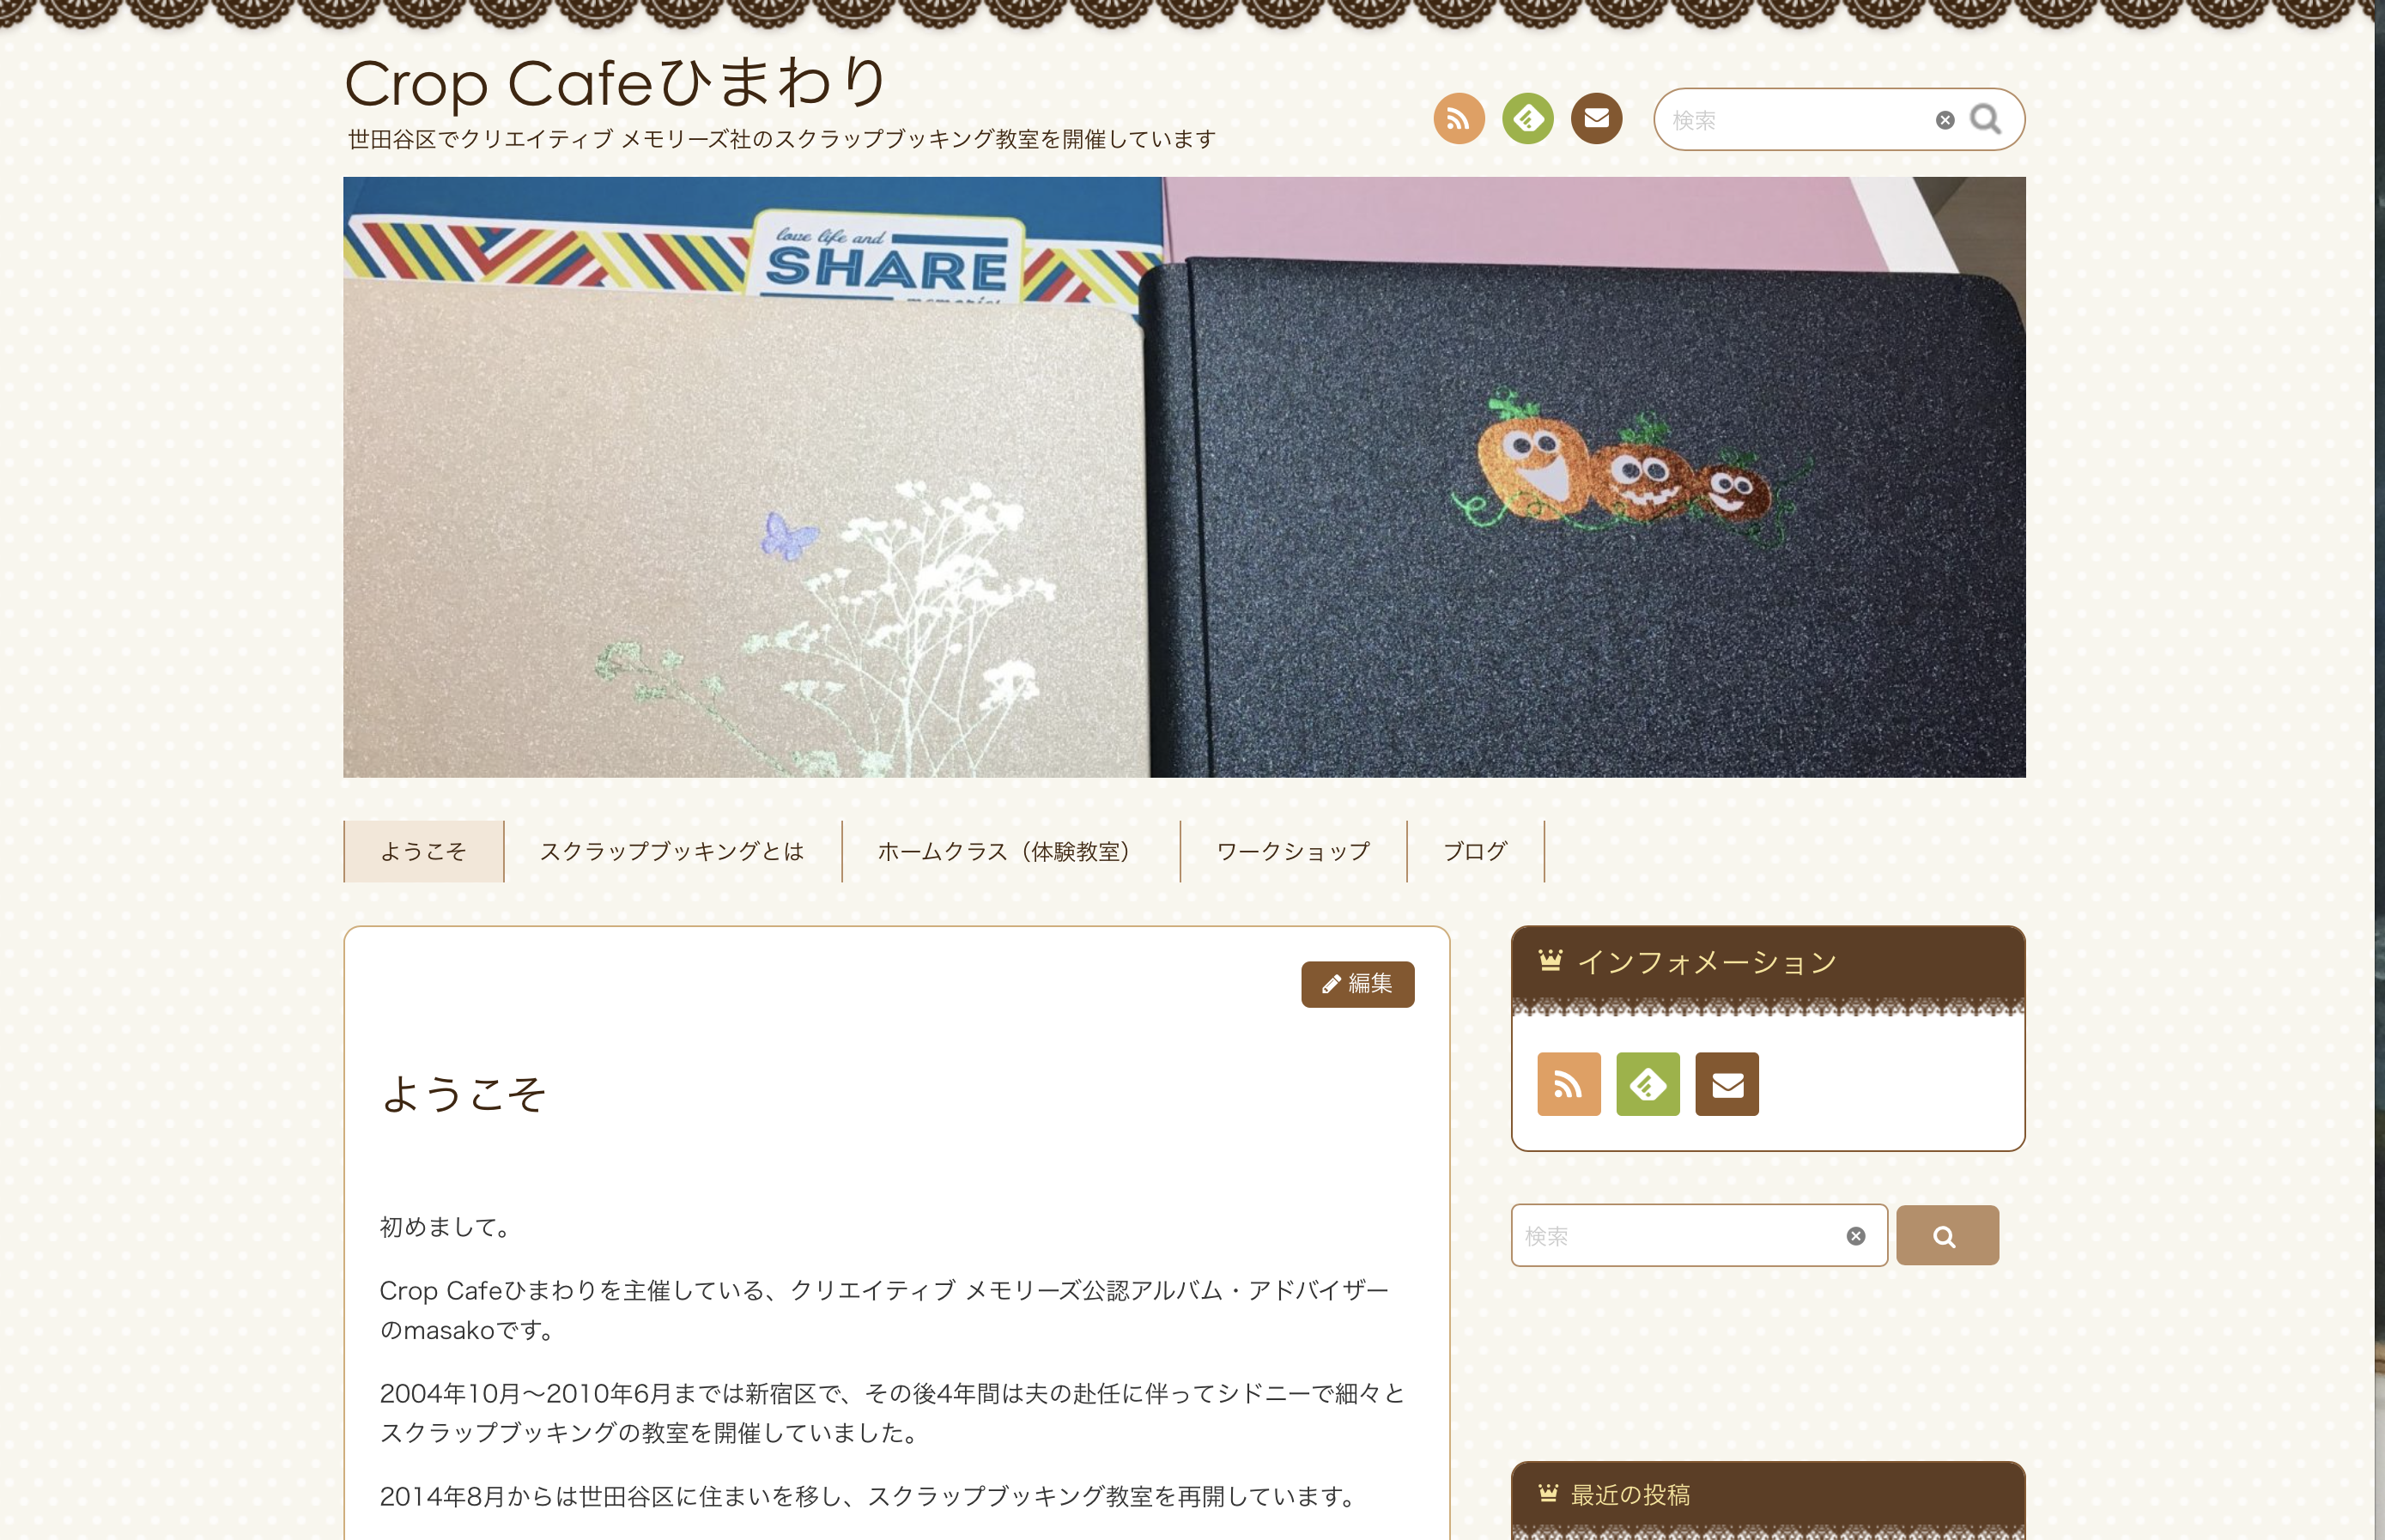Click the brown round mail icon in header
The image size is (2385, 1540).
pos(1596,119)
